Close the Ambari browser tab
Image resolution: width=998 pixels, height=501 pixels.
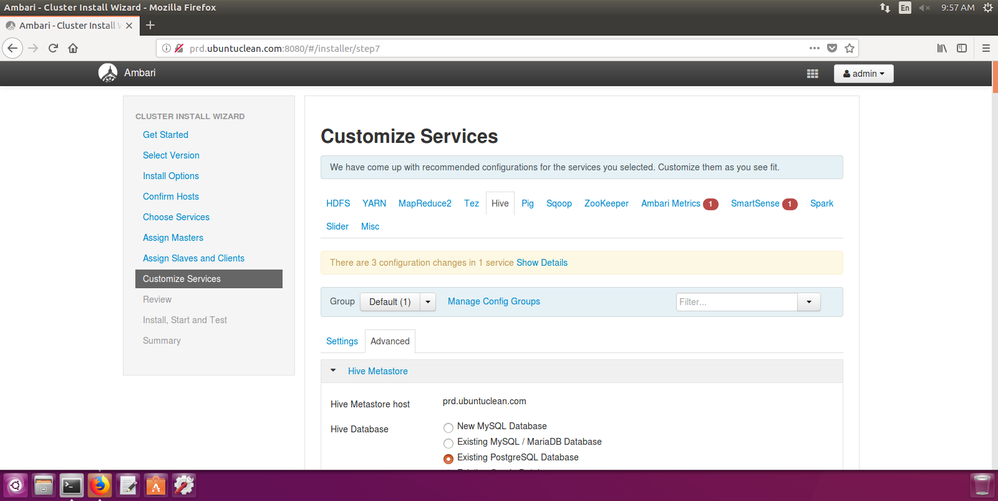(x=129, y=25)
